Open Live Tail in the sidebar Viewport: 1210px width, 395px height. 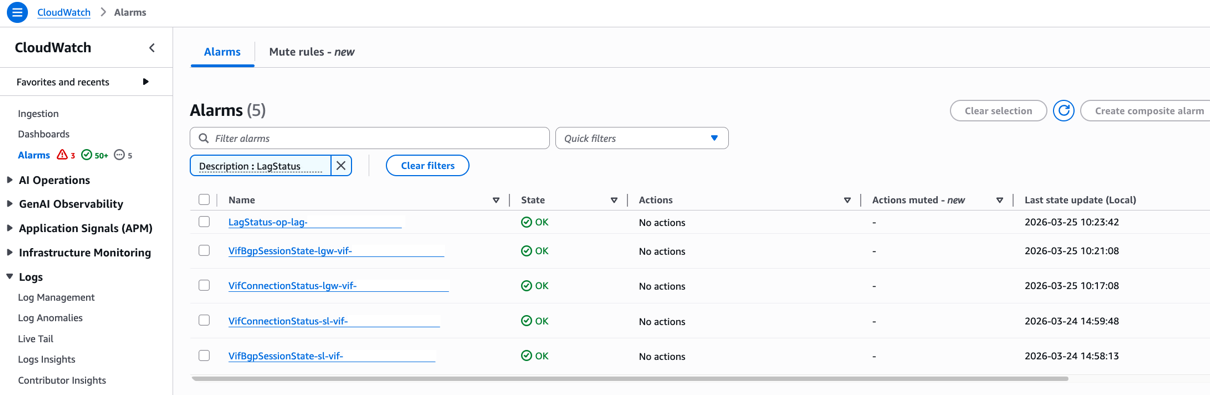pyautogui.click(x=35, y=339)
